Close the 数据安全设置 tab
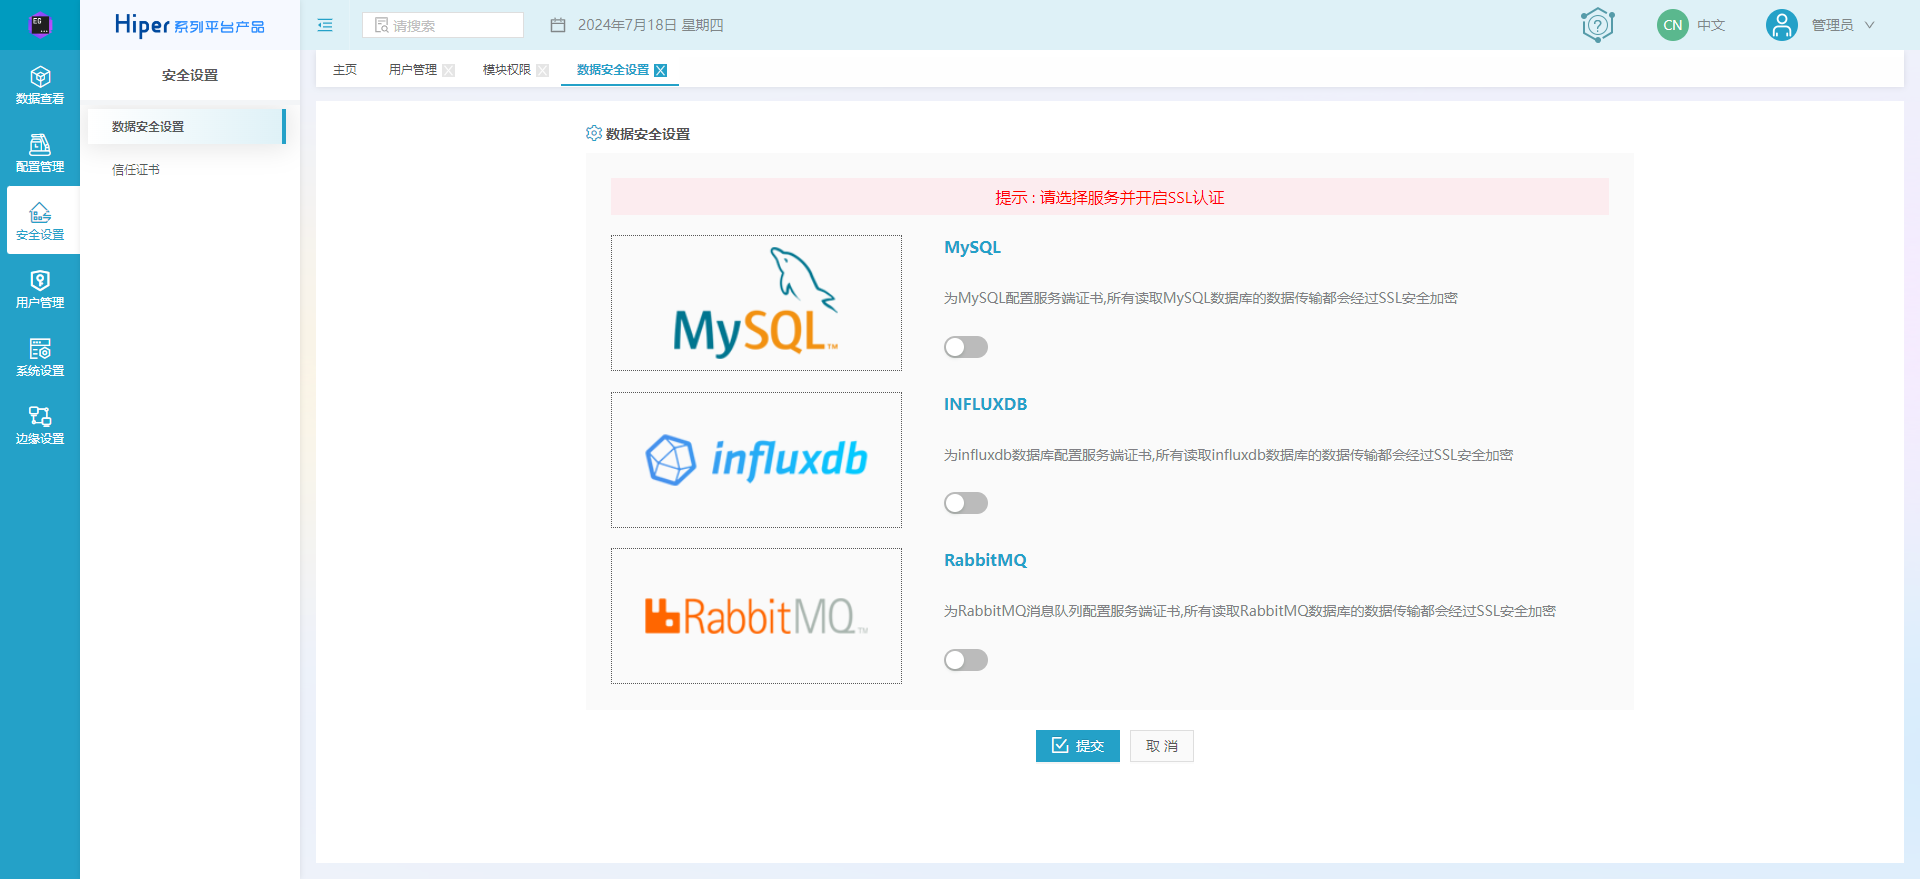 660,70
